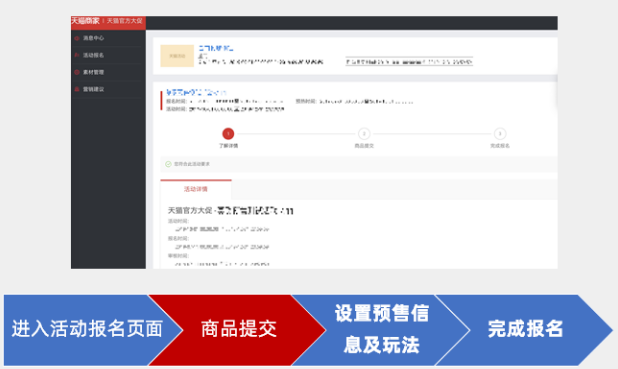Select step 2 circle 商品提交
The height and width of the screenshot is (369, 618).
tap(364, 134)
